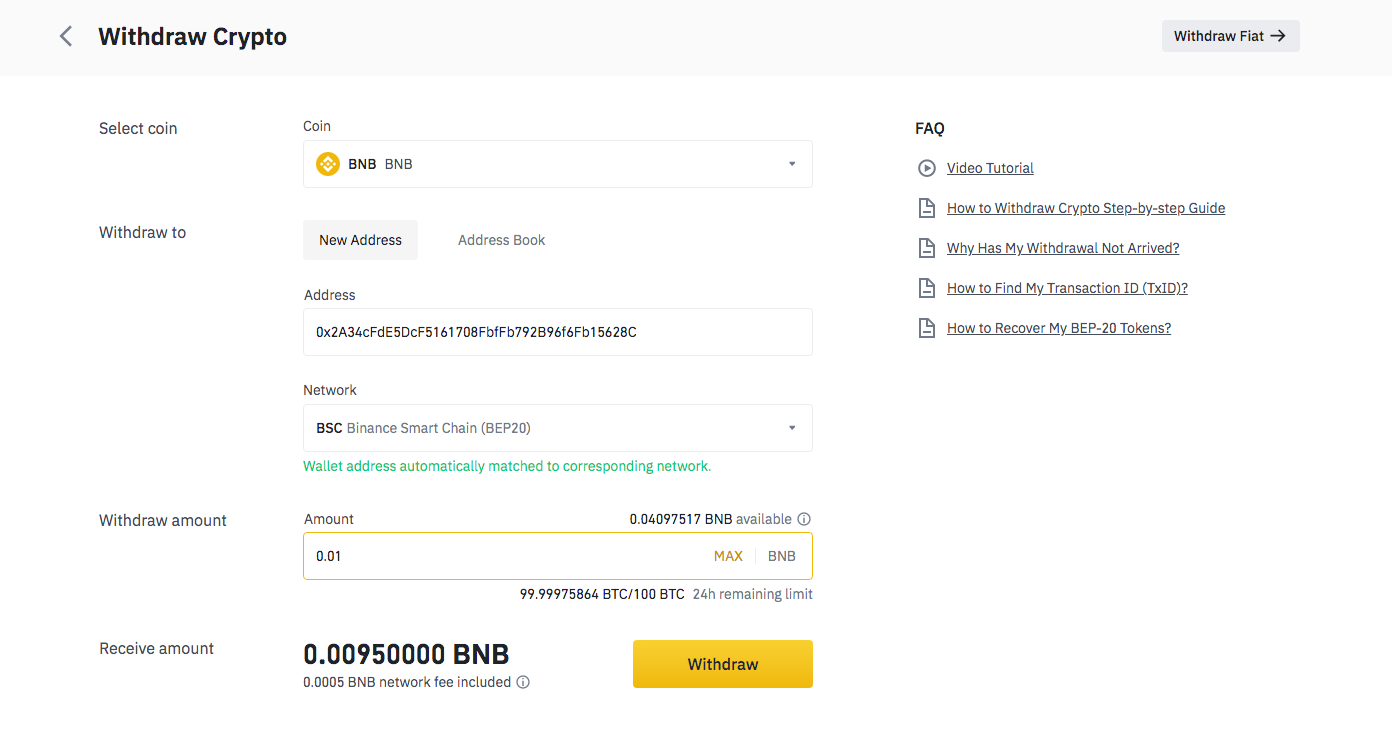The image size is (1392, 737).
Task: Click the BNB unit label in amount field
Action: (782, 556)
